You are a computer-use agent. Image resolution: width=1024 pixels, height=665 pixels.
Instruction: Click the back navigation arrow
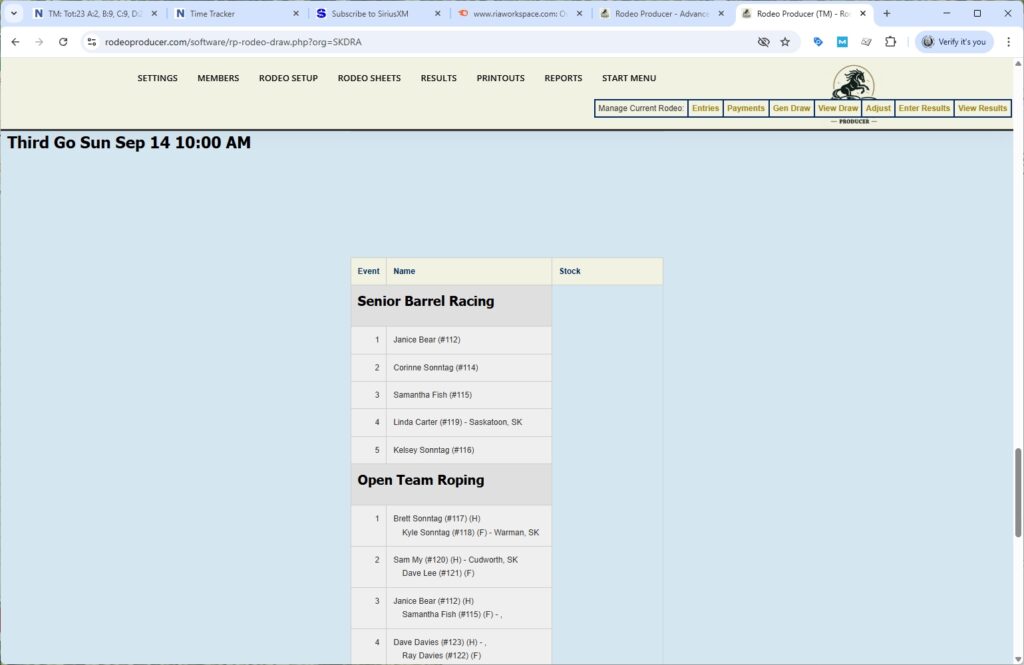15,42
